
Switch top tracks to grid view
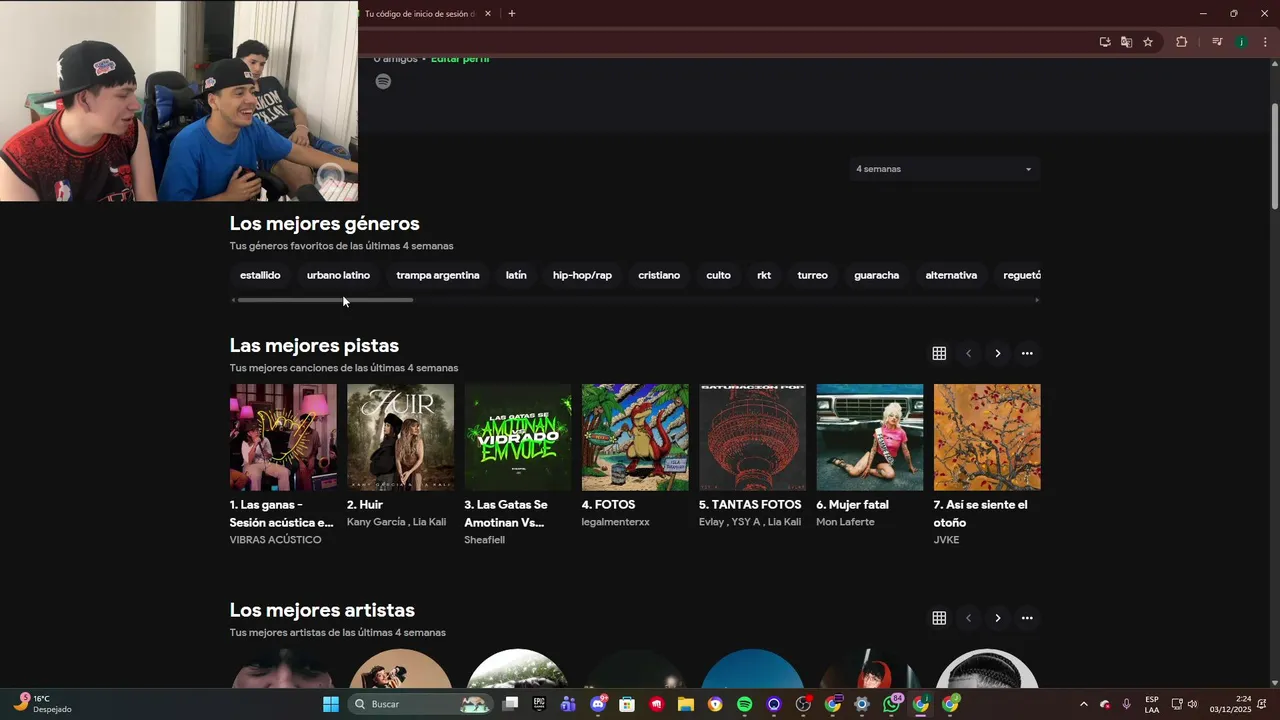pos(939,353)
